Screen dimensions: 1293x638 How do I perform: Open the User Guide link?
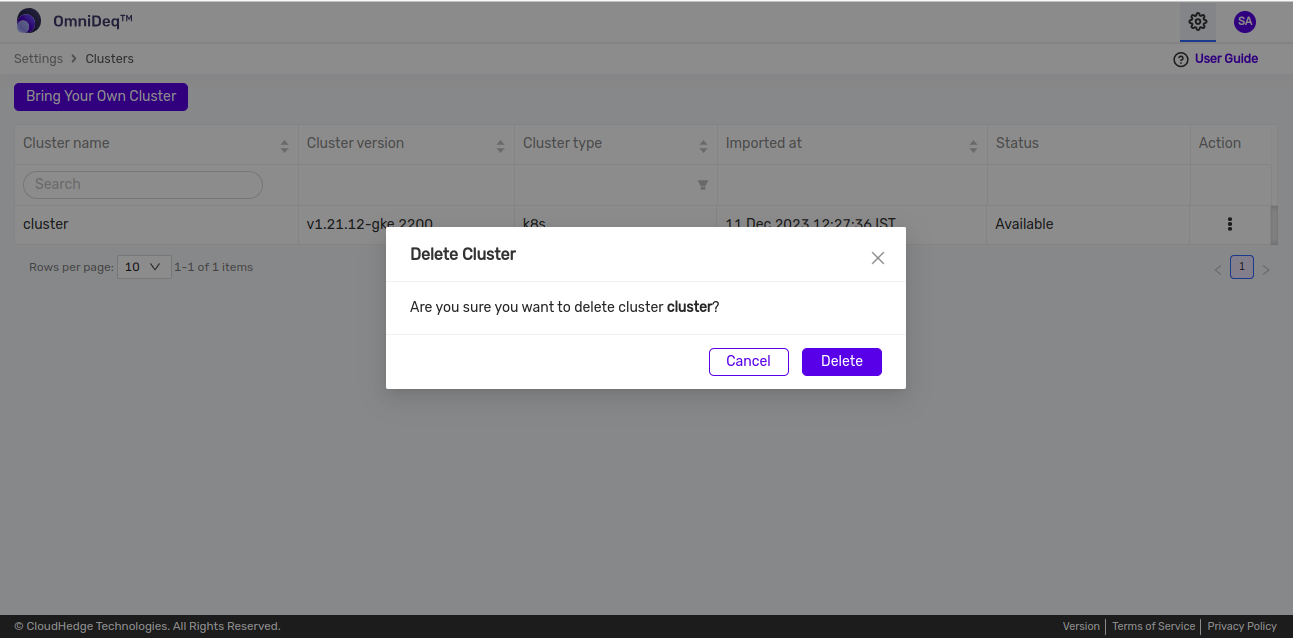1226,59
